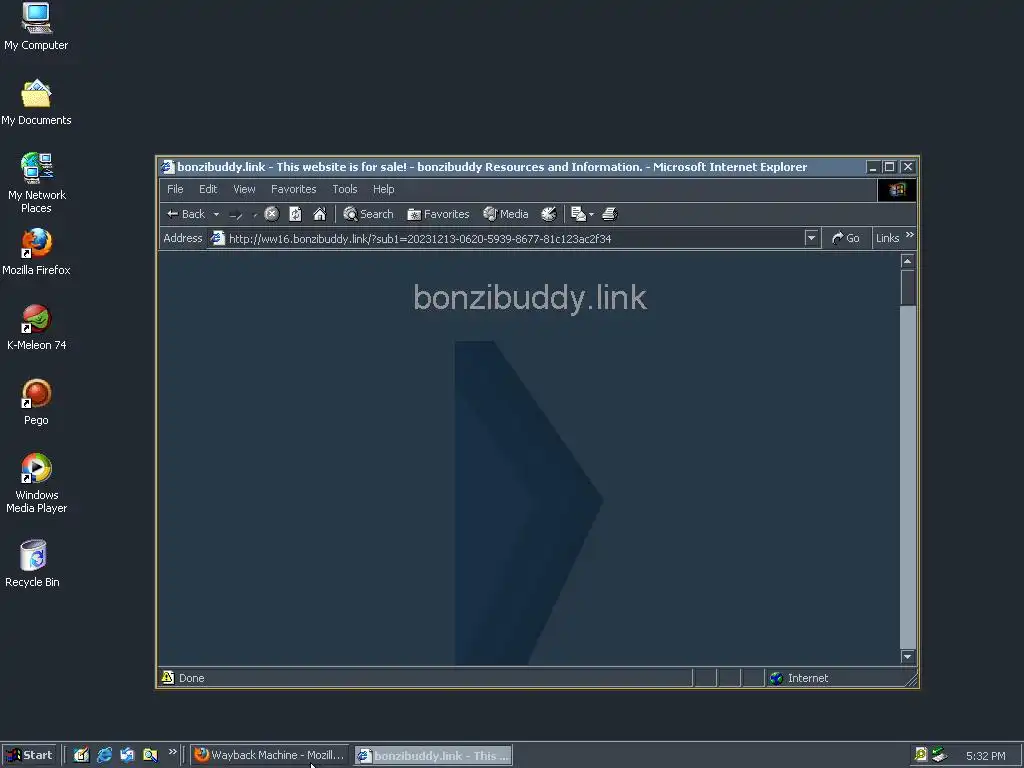This screenshot has width=1024, height=768.
Task: Click the Show Desktop quick launch icon
Action: pyautogui.click(x=81, y=755)
